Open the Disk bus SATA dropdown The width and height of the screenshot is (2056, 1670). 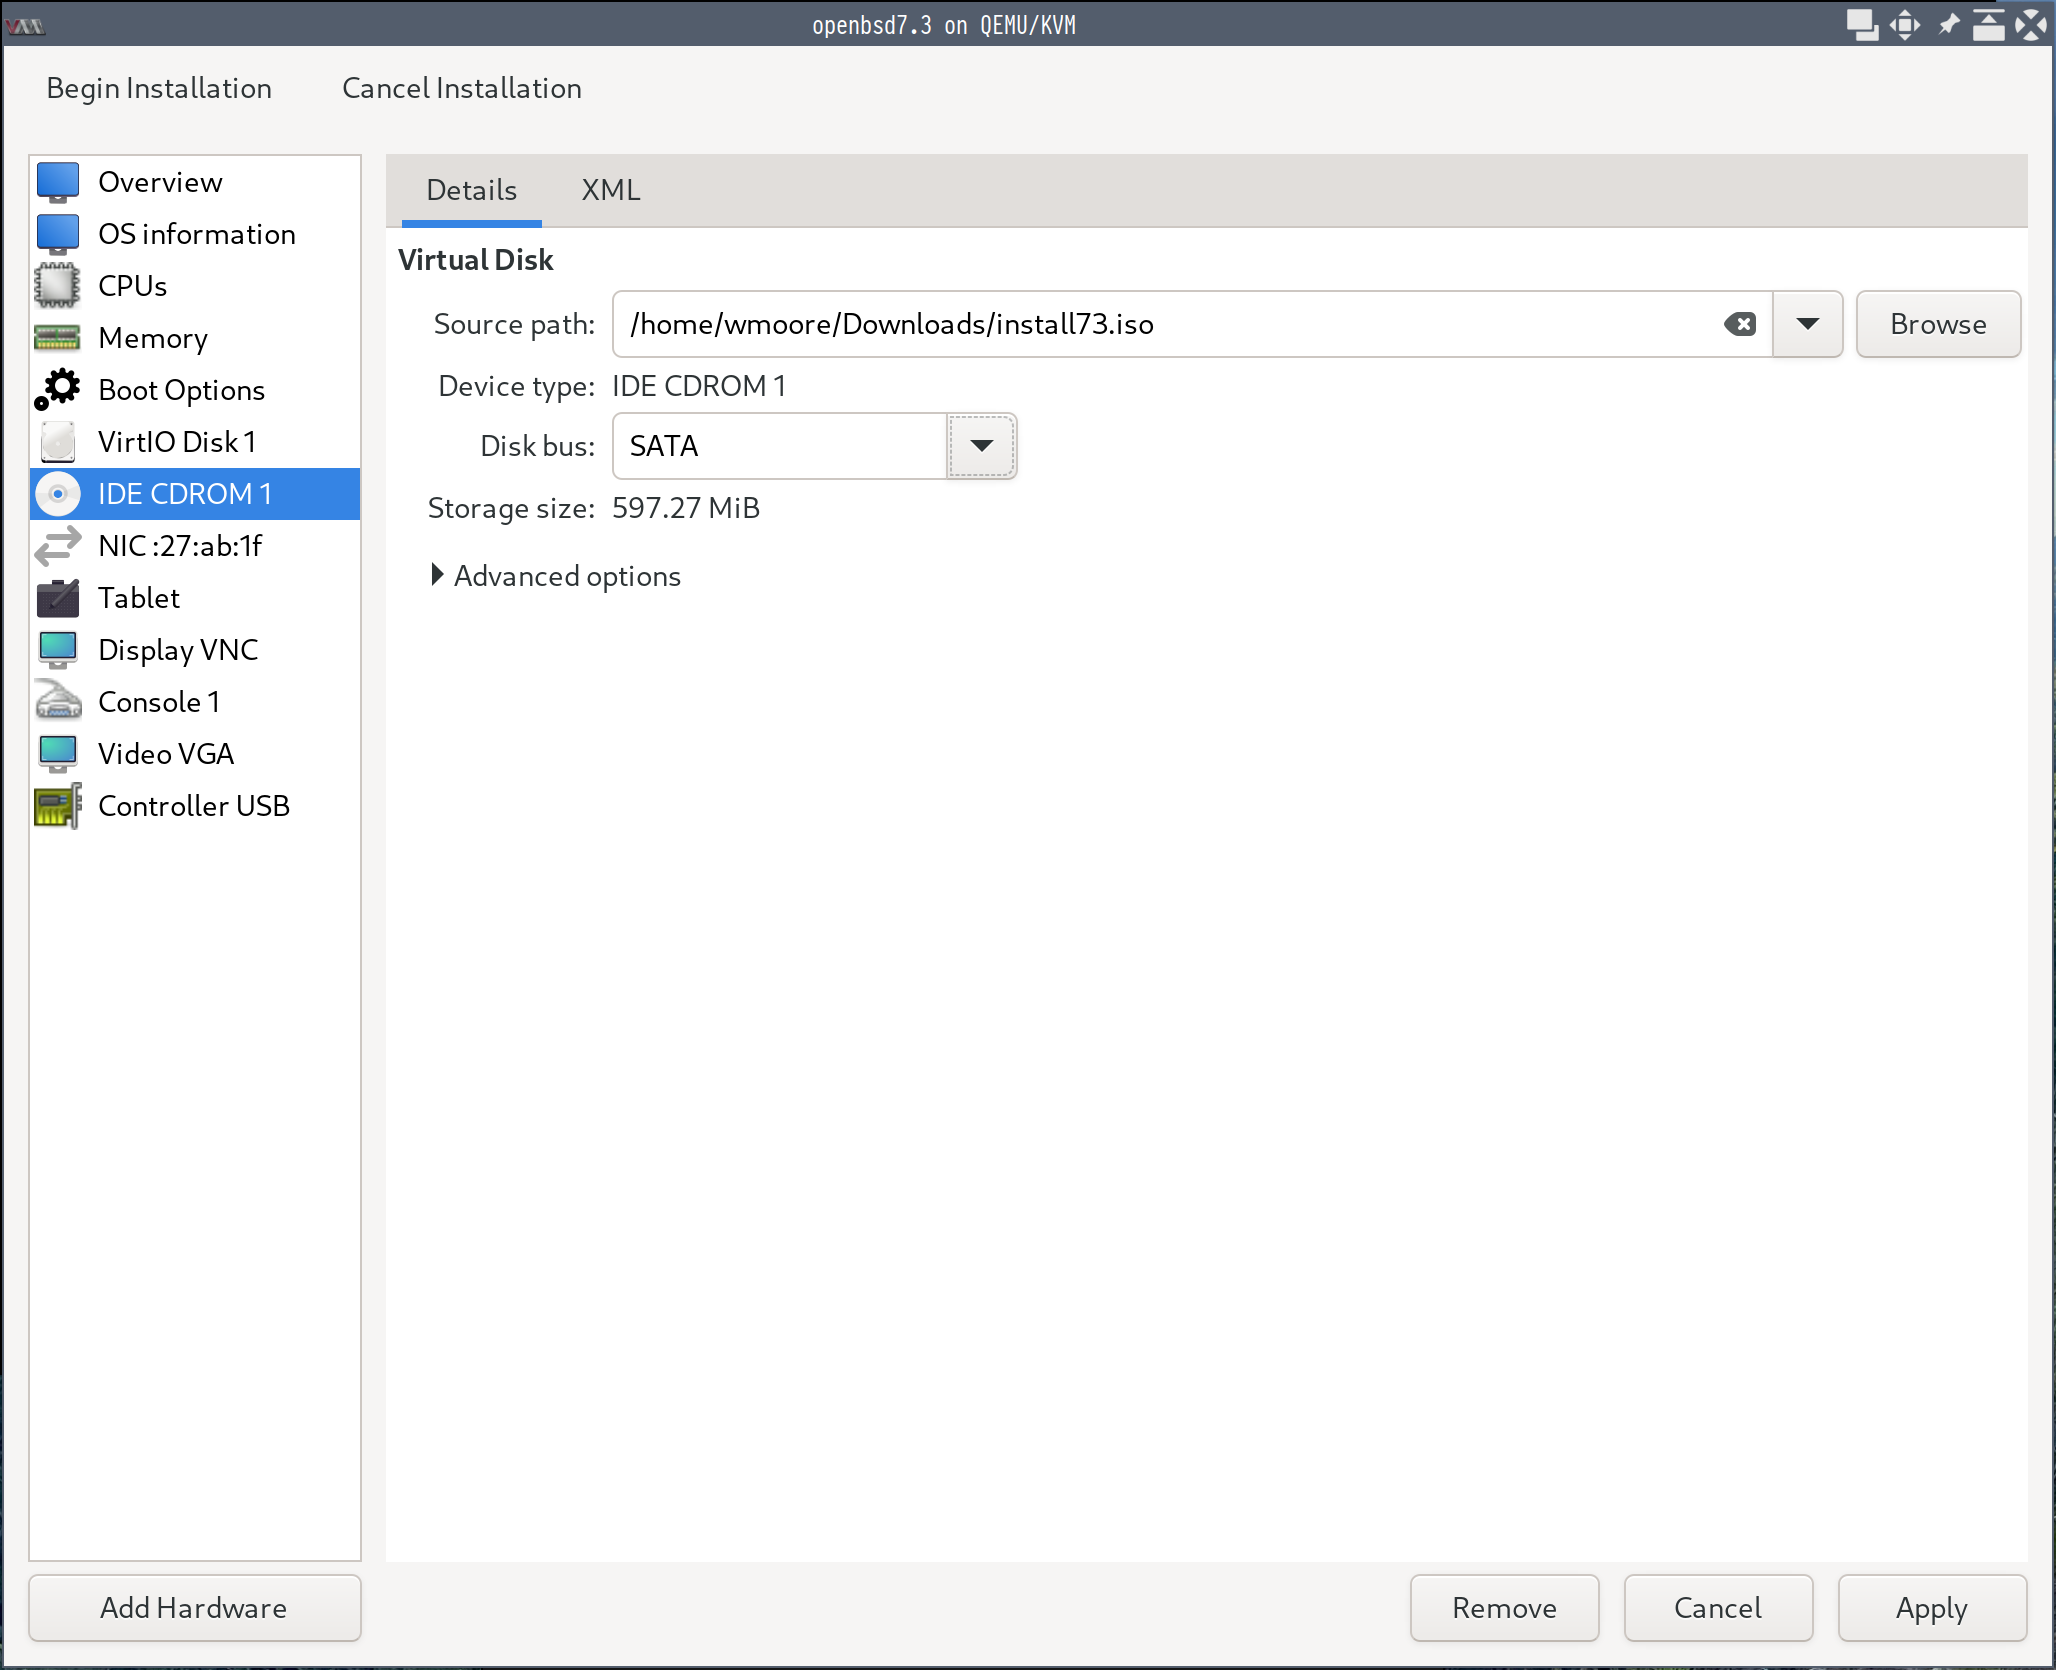[982, 446]
